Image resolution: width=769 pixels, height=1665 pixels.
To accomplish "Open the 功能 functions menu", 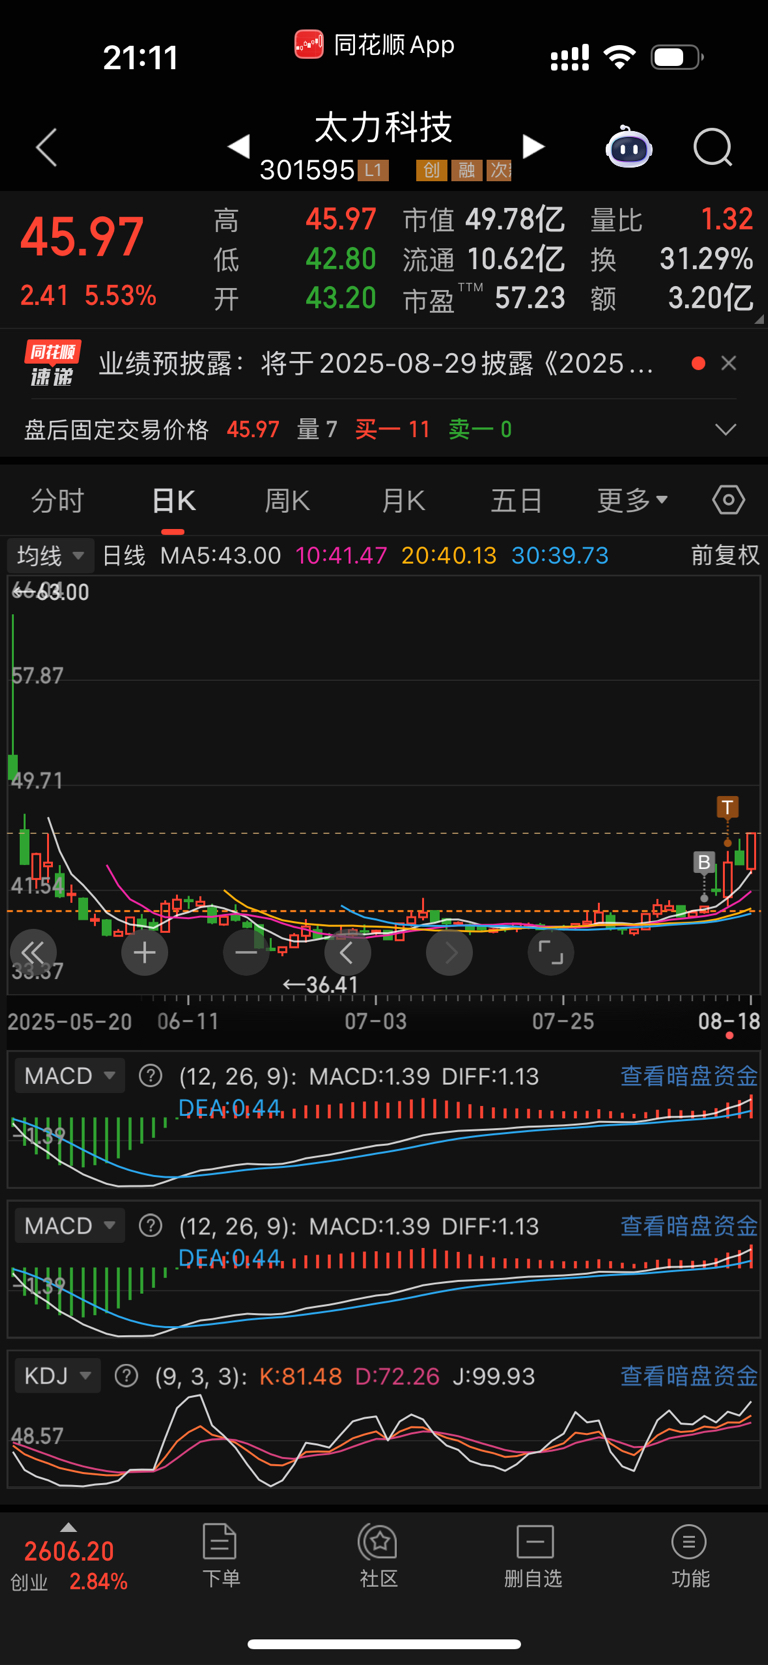I will [690, 1556].
